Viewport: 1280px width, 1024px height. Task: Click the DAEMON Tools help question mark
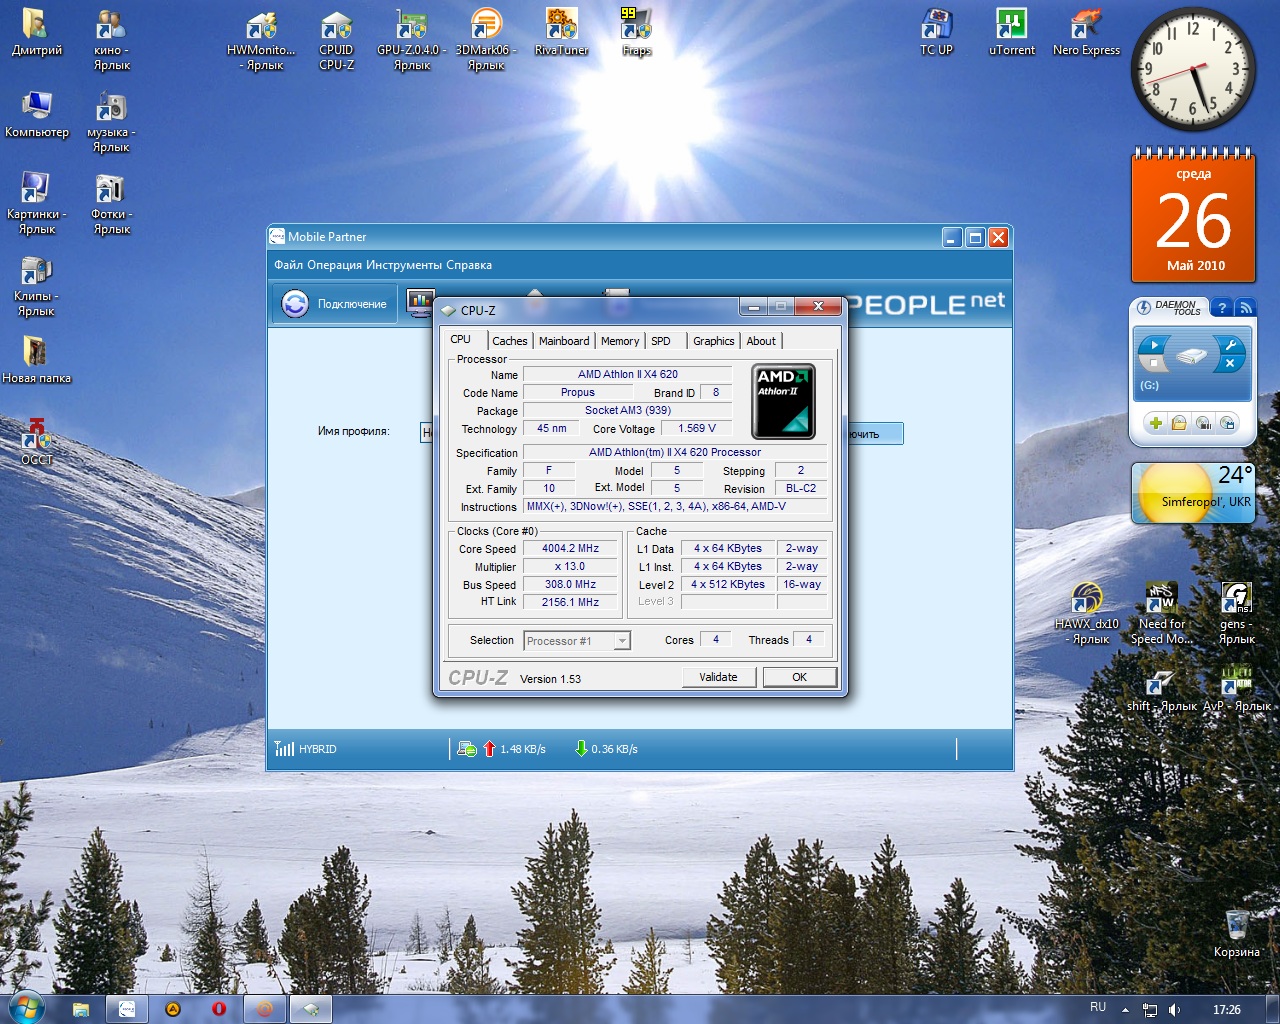tap(1222, 308)
